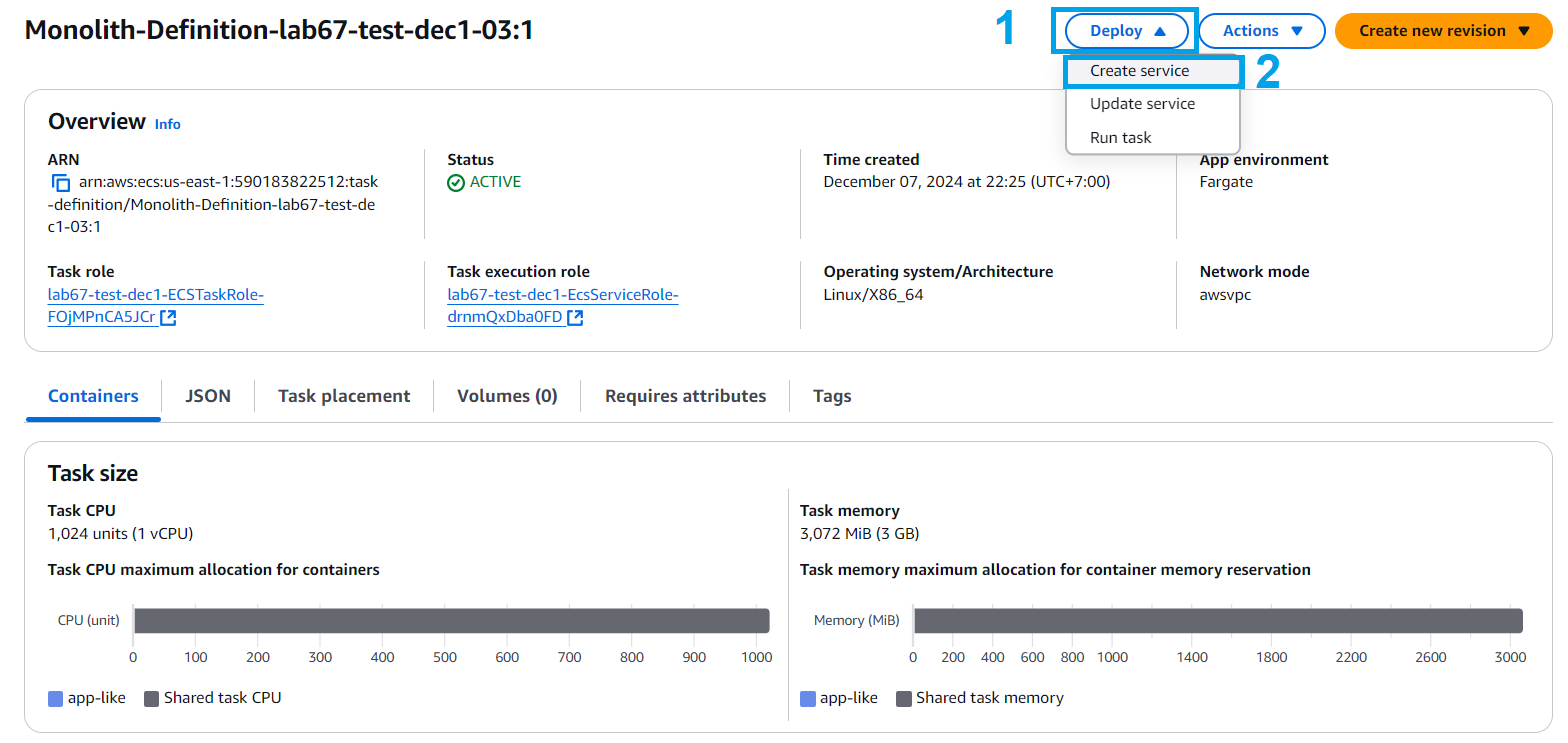Image resolution: width=1568 pixels, height=743 pixels.
Task: Copy the ARN with the copy icon
Action: 61,183
